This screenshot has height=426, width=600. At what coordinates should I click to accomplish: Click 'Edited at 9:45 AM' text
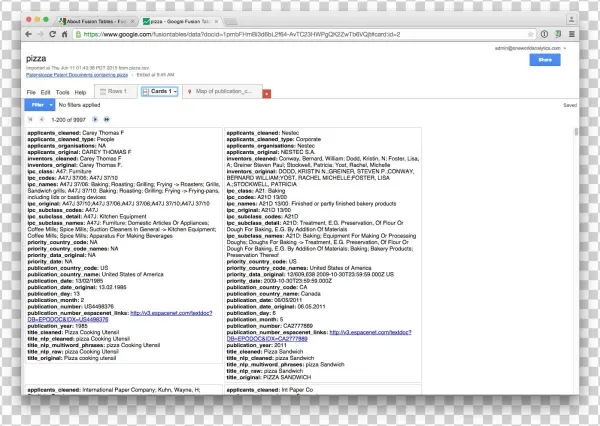click(155, 75)
